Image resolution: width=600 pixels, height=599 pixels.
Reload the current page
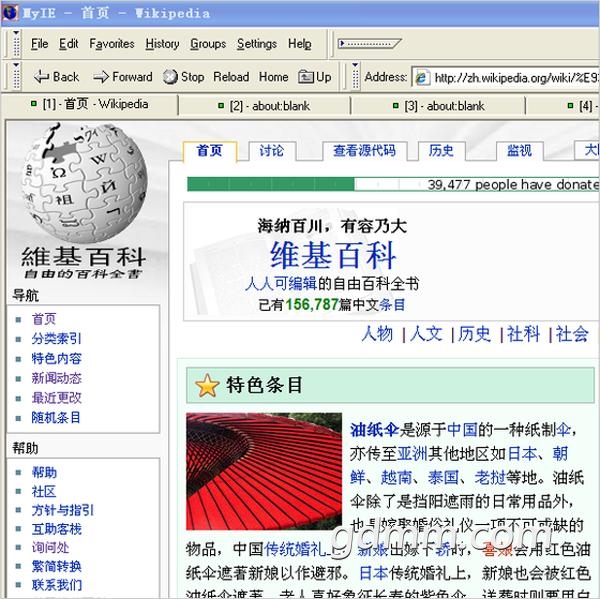pos(231,77)
